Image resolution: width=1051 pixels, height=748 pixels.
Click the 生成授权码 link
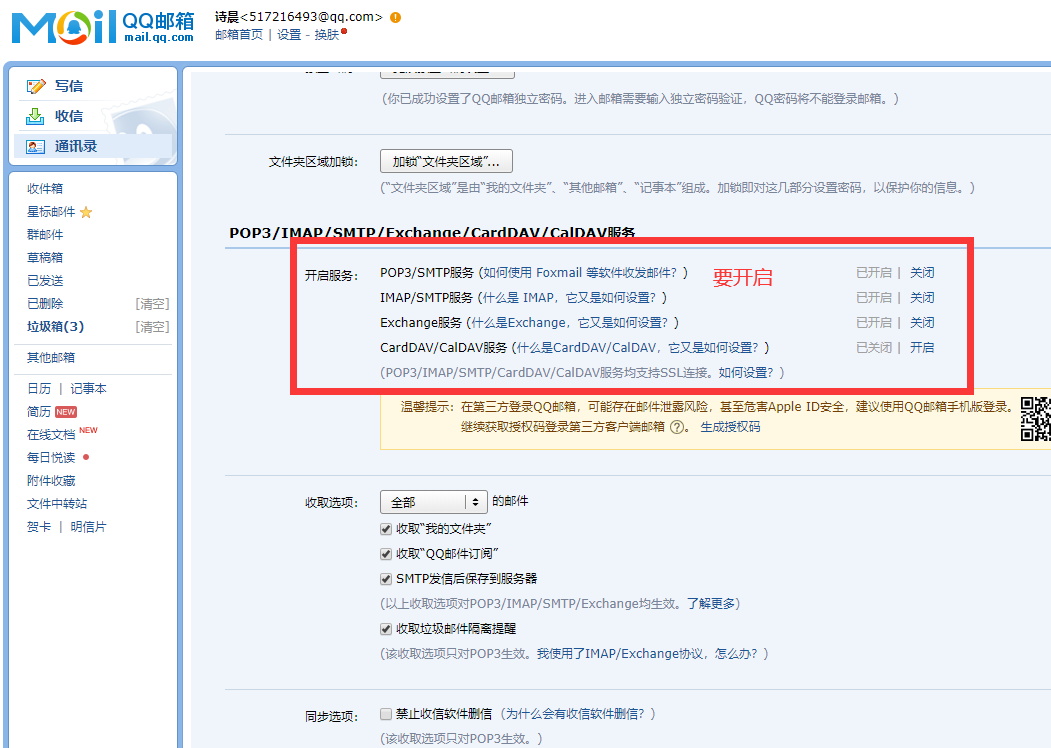pos(730,427)
